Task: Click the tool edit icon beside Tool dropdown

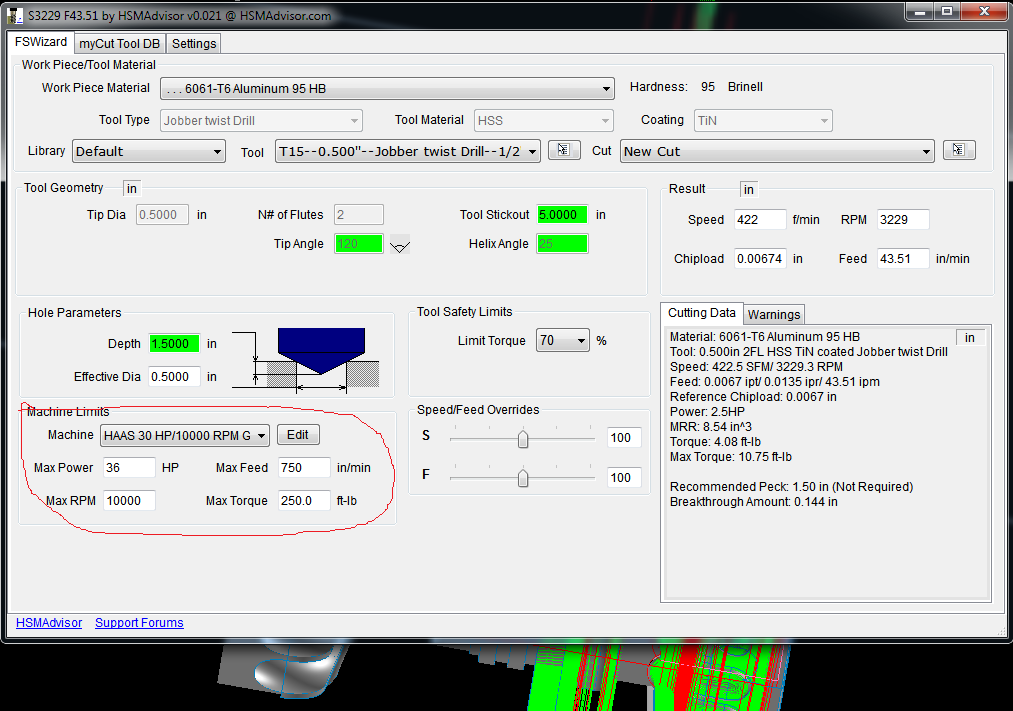Action: point(564,151)
